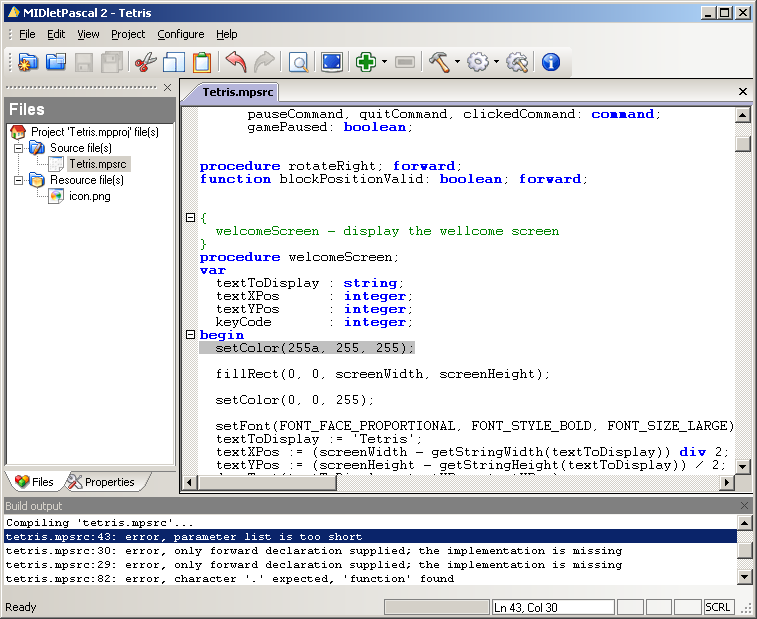Image resolution: width=757 pixels, height=619 pixels.
Task: Open dropdown arrow beside the gear icon
Action: (496, 62)
